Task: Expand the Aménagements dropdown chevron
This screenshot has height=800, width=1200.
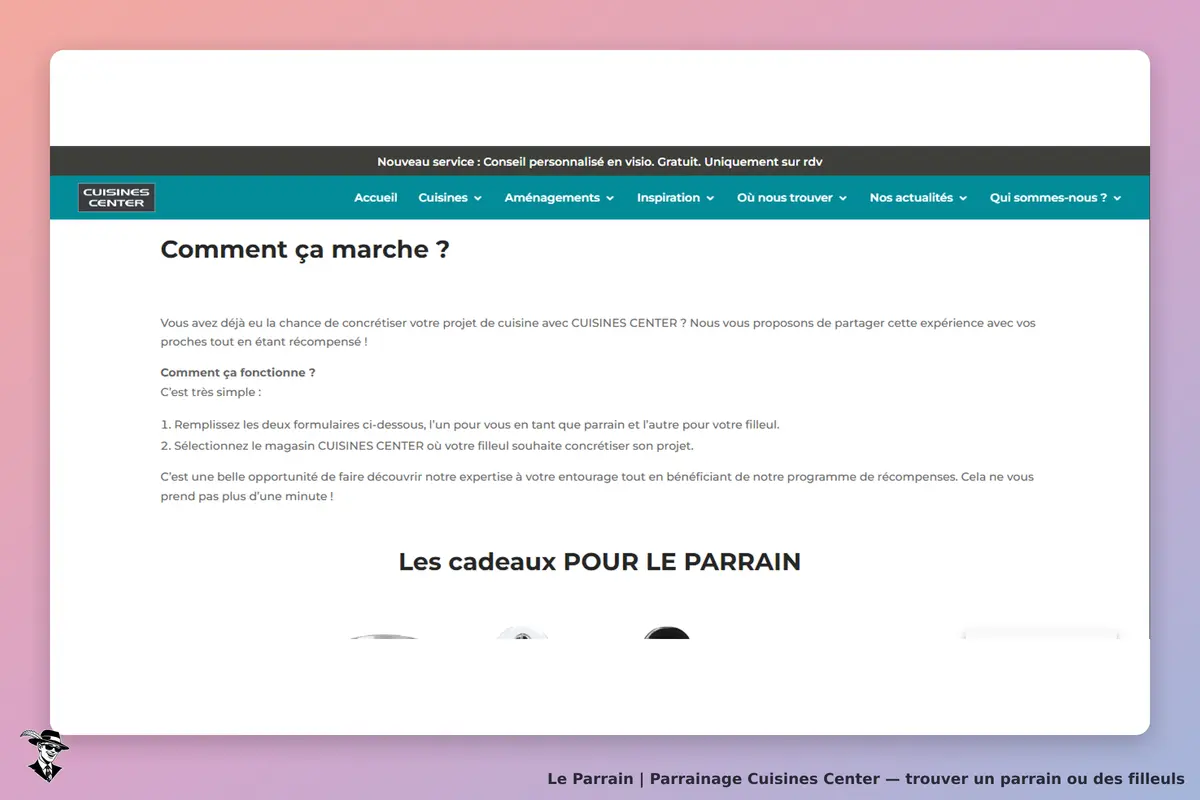Action: point(610,198)
